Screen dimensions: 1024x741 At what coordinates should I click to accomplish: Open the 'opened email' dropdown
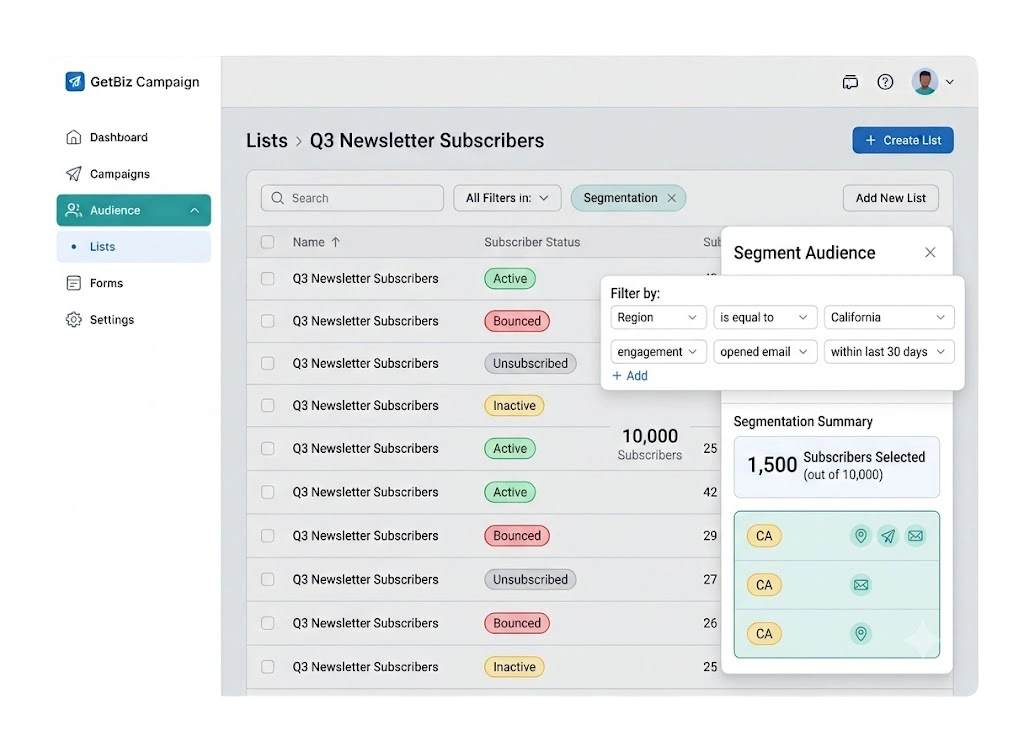point(765,352)
